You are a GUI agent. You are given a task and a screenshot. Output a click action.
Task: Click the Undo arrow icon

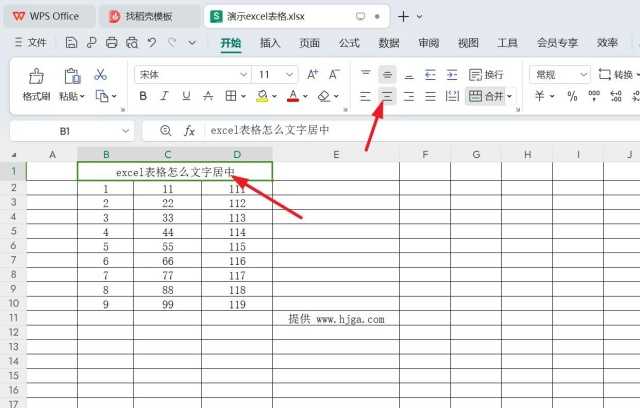[x=152, y=43]
